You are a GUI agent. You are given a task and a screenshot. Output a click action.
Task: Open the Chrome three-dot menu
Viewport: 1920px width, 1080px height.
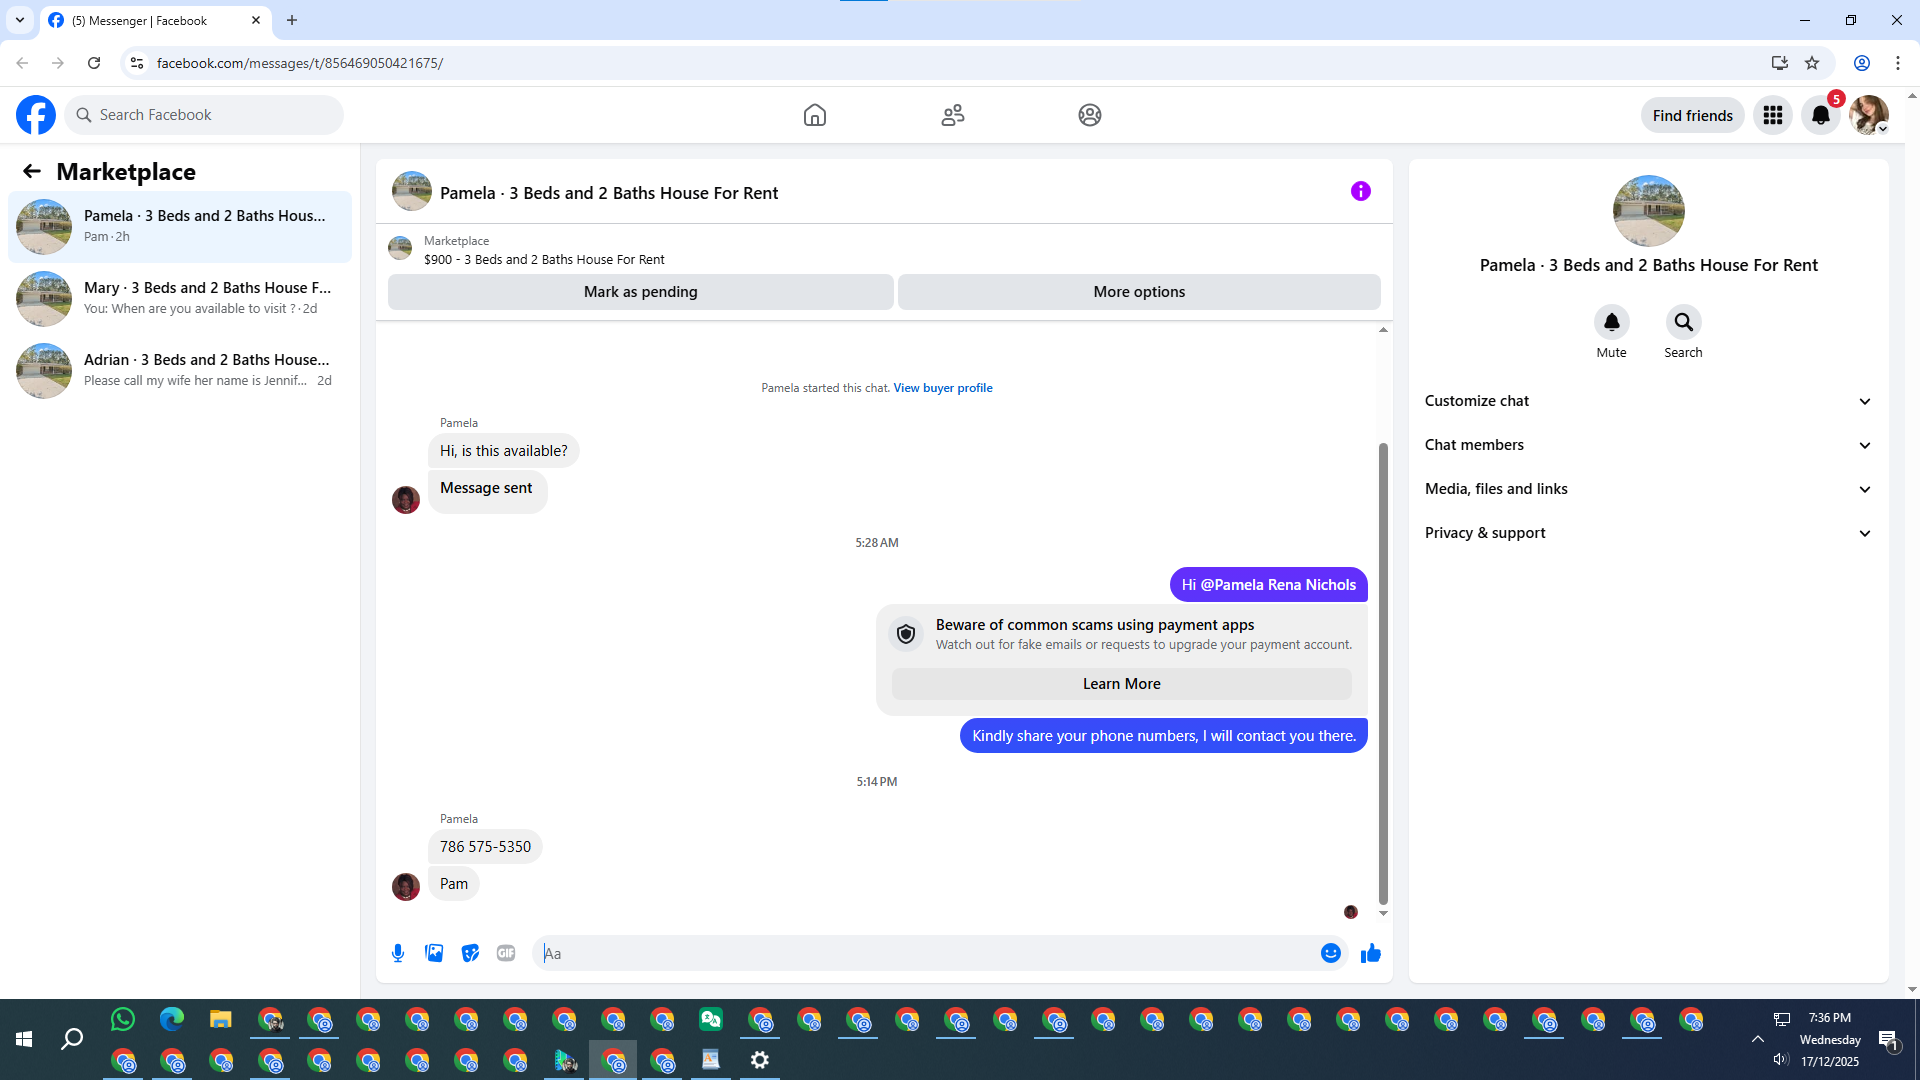[x=1898, y=63]
